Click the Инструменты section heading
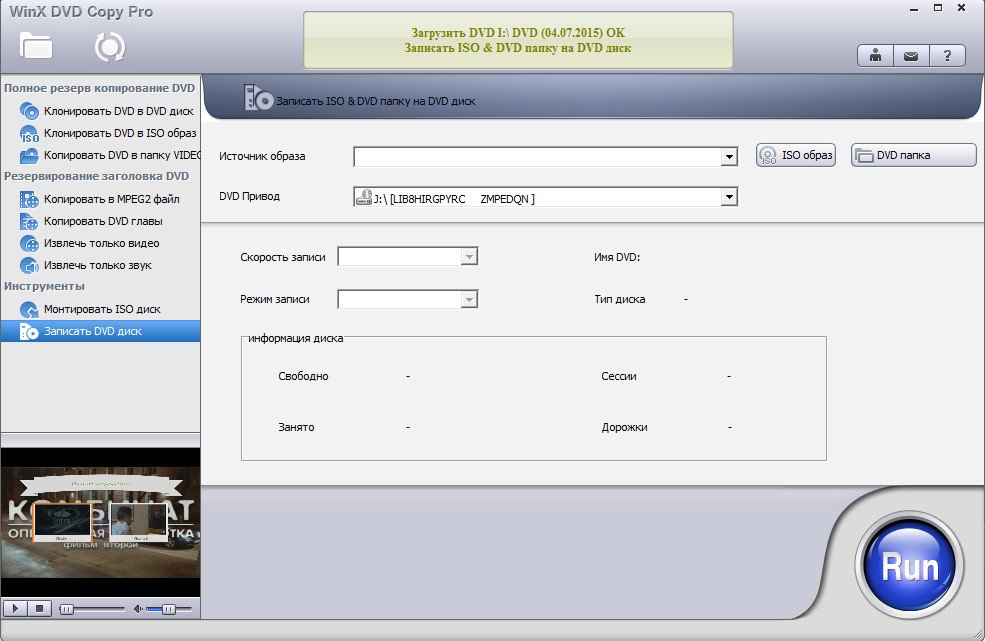Image resolution: width=985 pixels, height=641 pixels. click(x=44, y=286)
